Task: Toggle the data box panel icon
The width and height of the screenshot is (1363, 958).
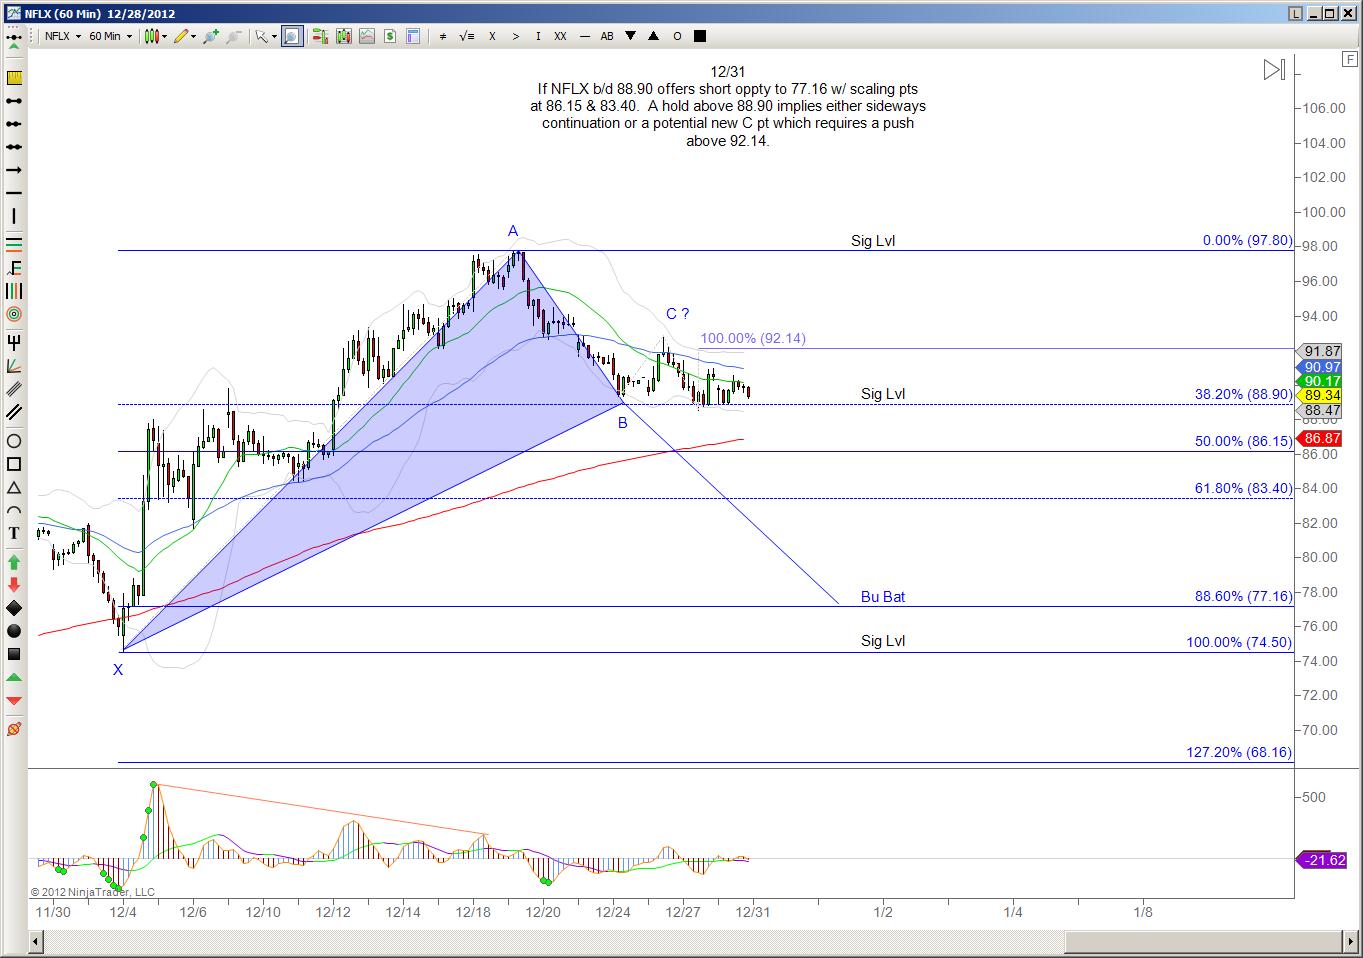Action: tap(412, 36)
